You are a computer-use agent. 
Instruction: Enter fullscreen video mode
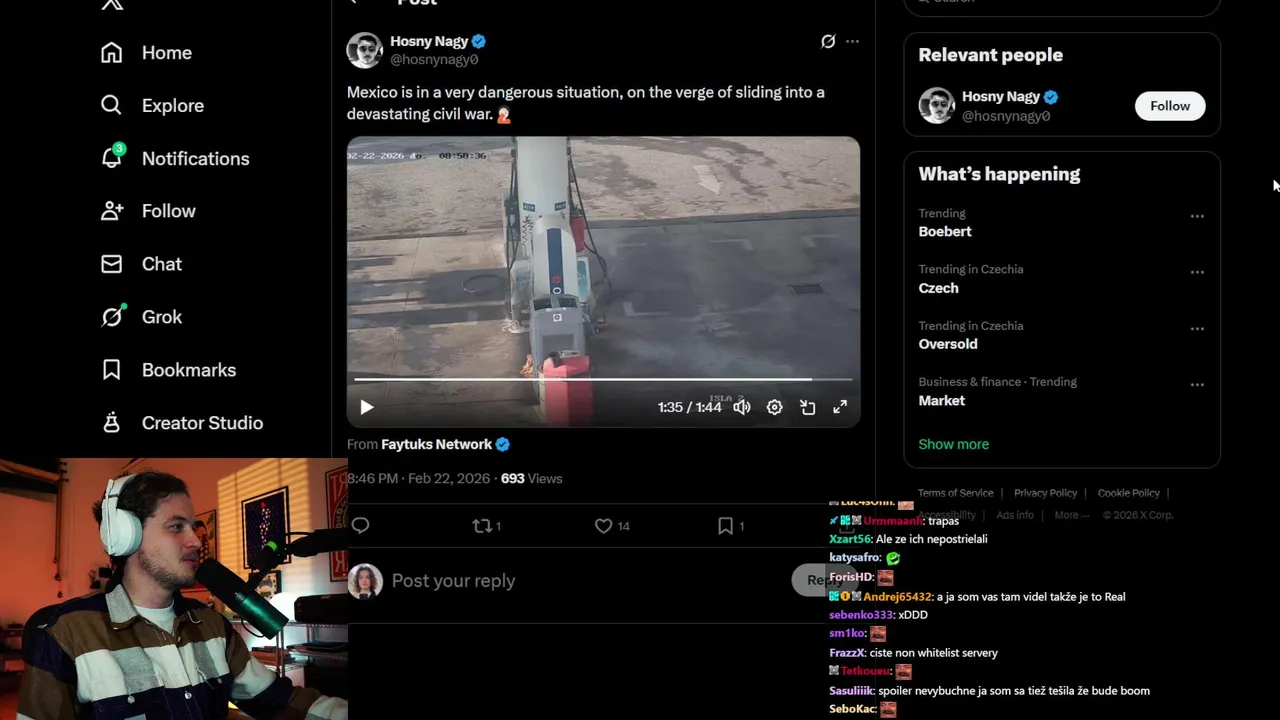(840, 407)
